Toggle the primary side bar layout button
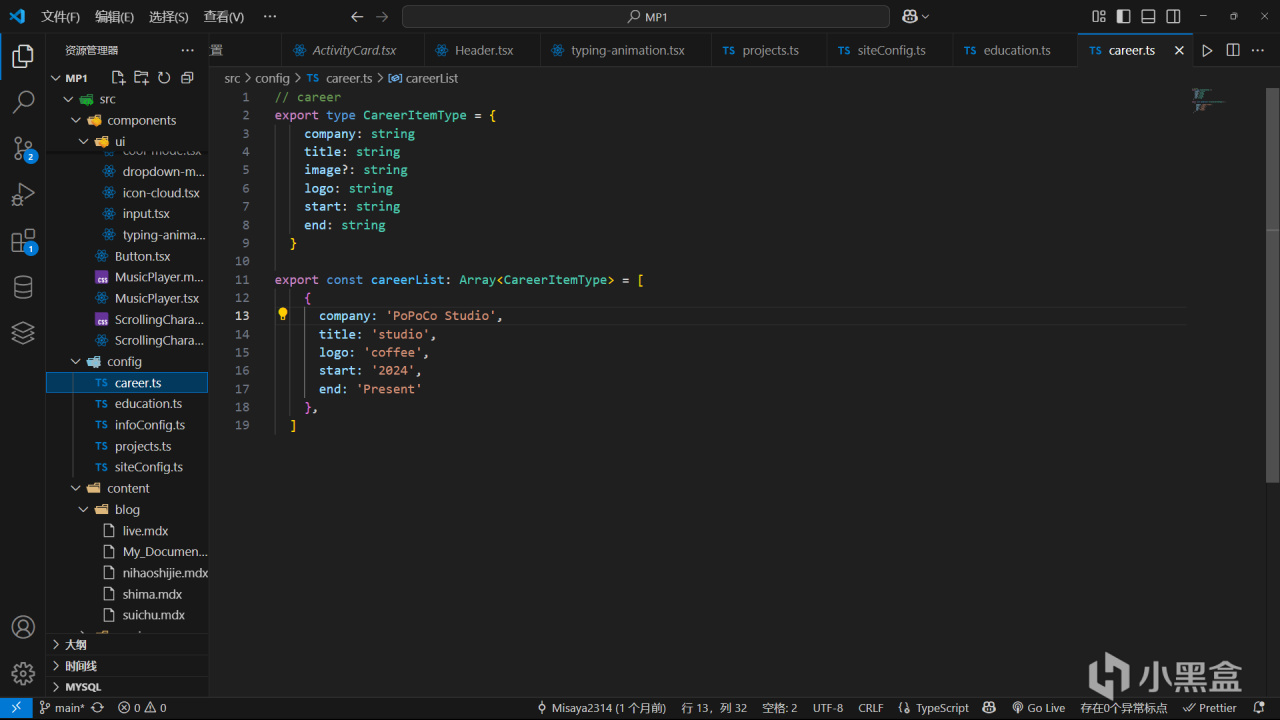Image resolution: width=1280 pixels, height=720 pixels. (x=1124, y=16)
